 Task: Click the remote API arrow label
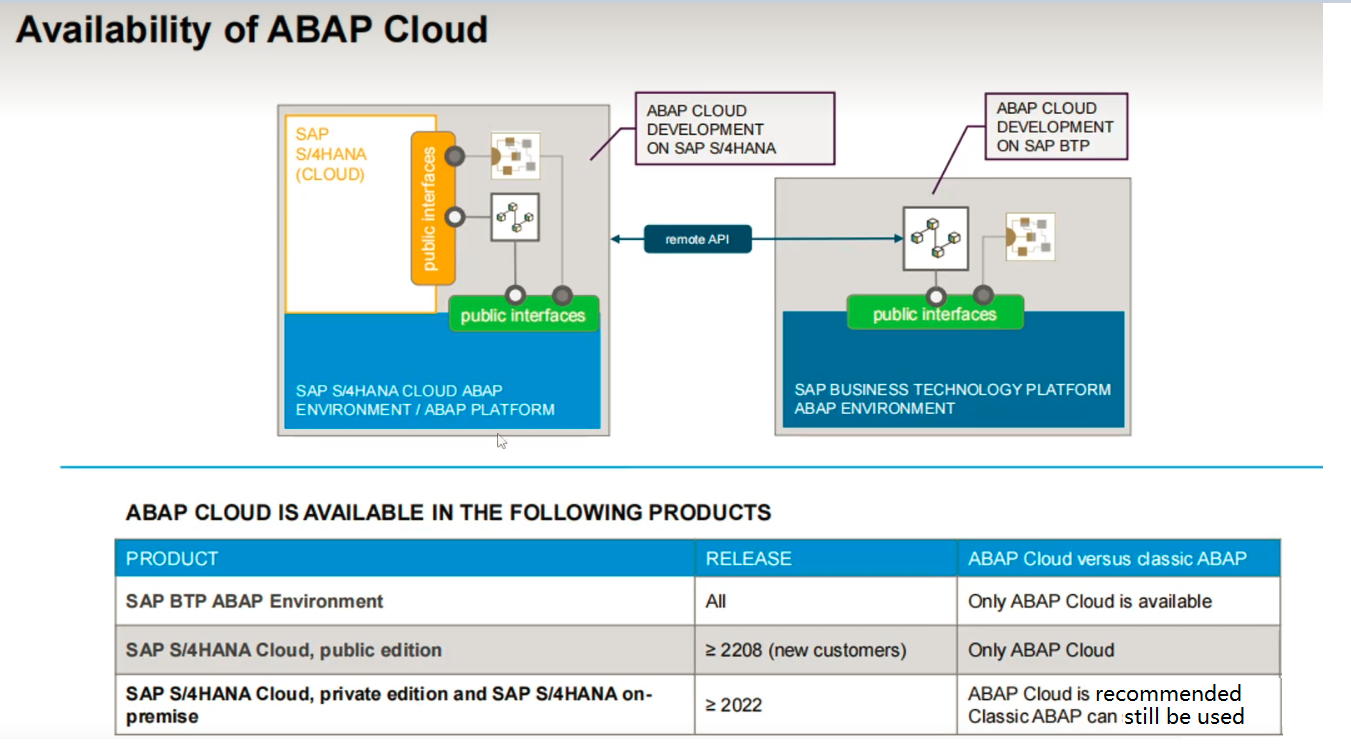pyautogui.click(x=698, y=238)
